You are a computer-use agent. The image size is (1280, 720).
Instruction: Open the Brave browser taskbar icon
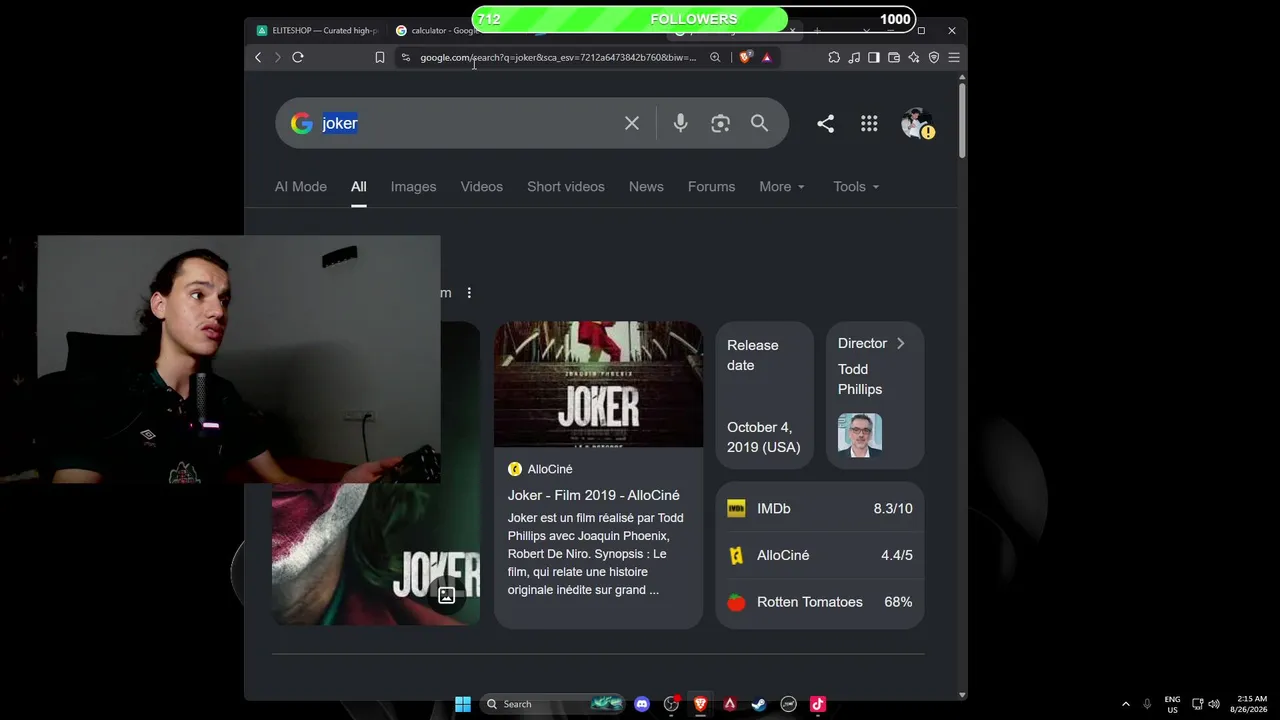tap(701, 704)
